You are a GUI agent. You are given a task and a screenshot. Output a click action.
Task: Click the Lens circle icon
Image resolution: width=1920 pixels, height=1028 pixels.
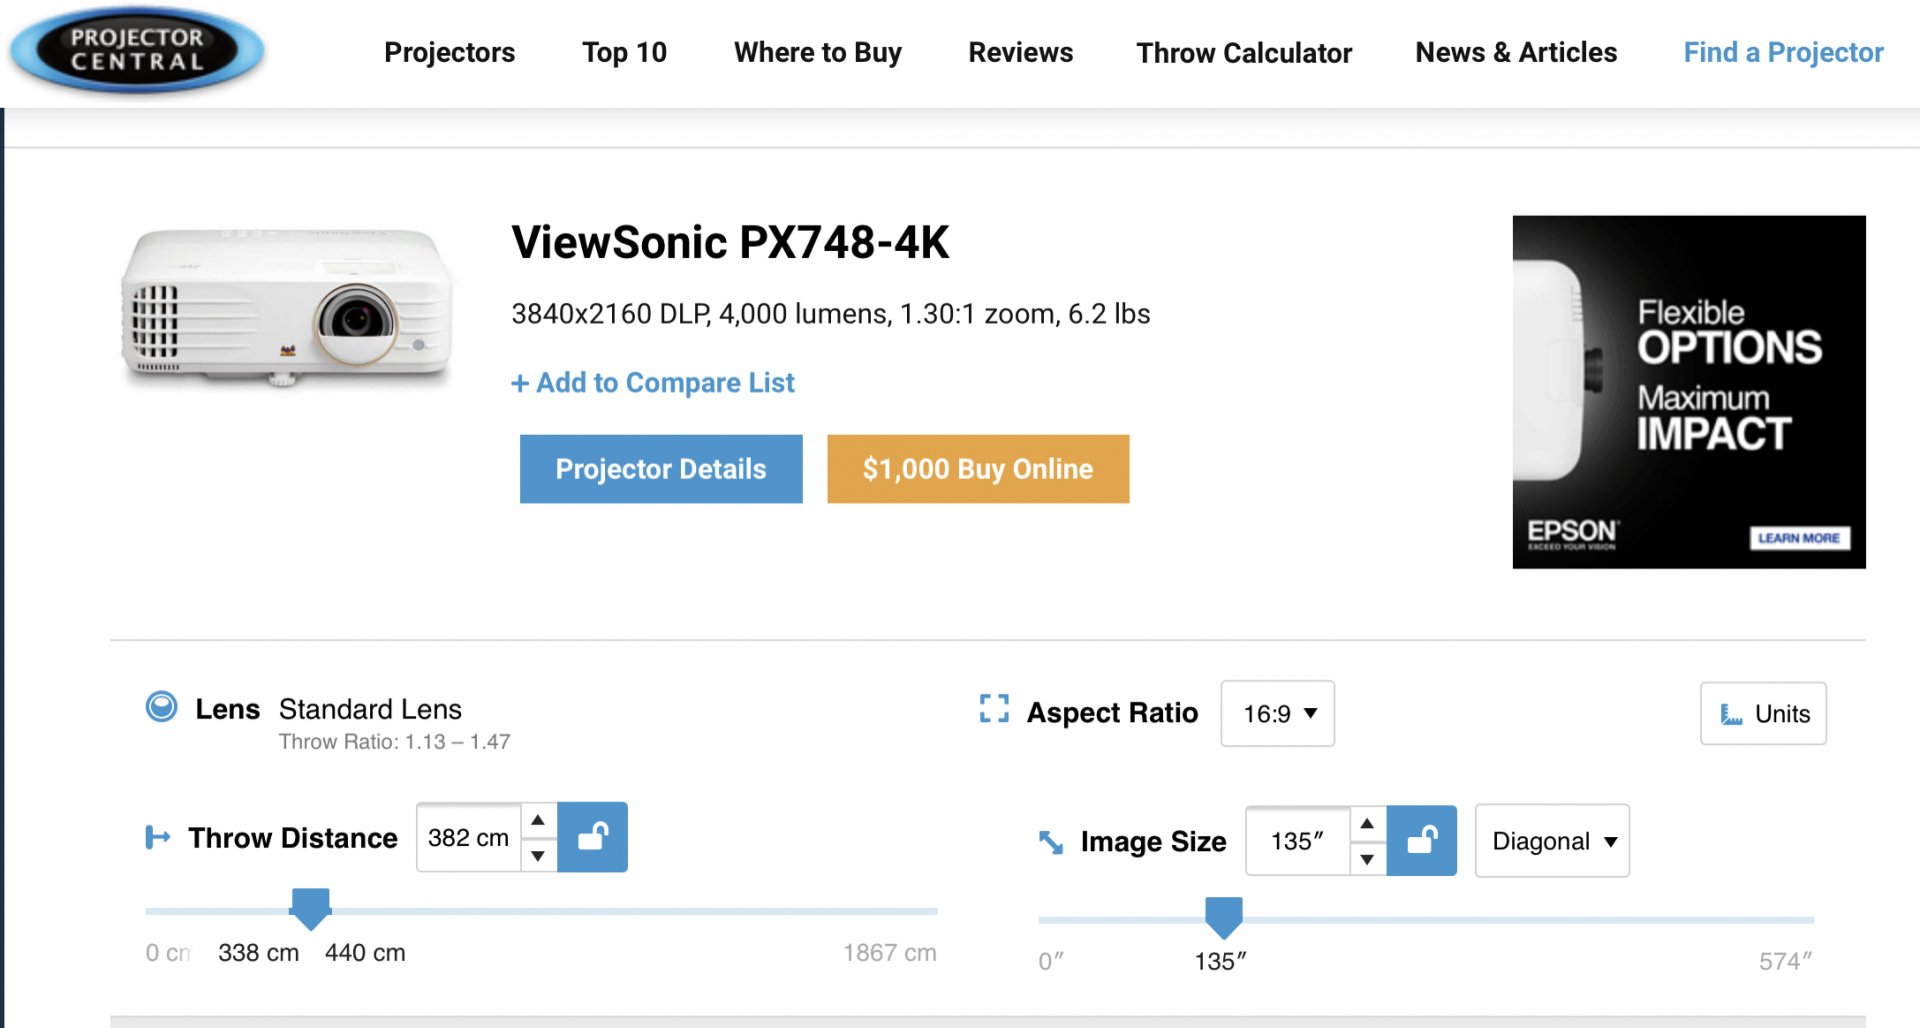click(x=161, y=707)
